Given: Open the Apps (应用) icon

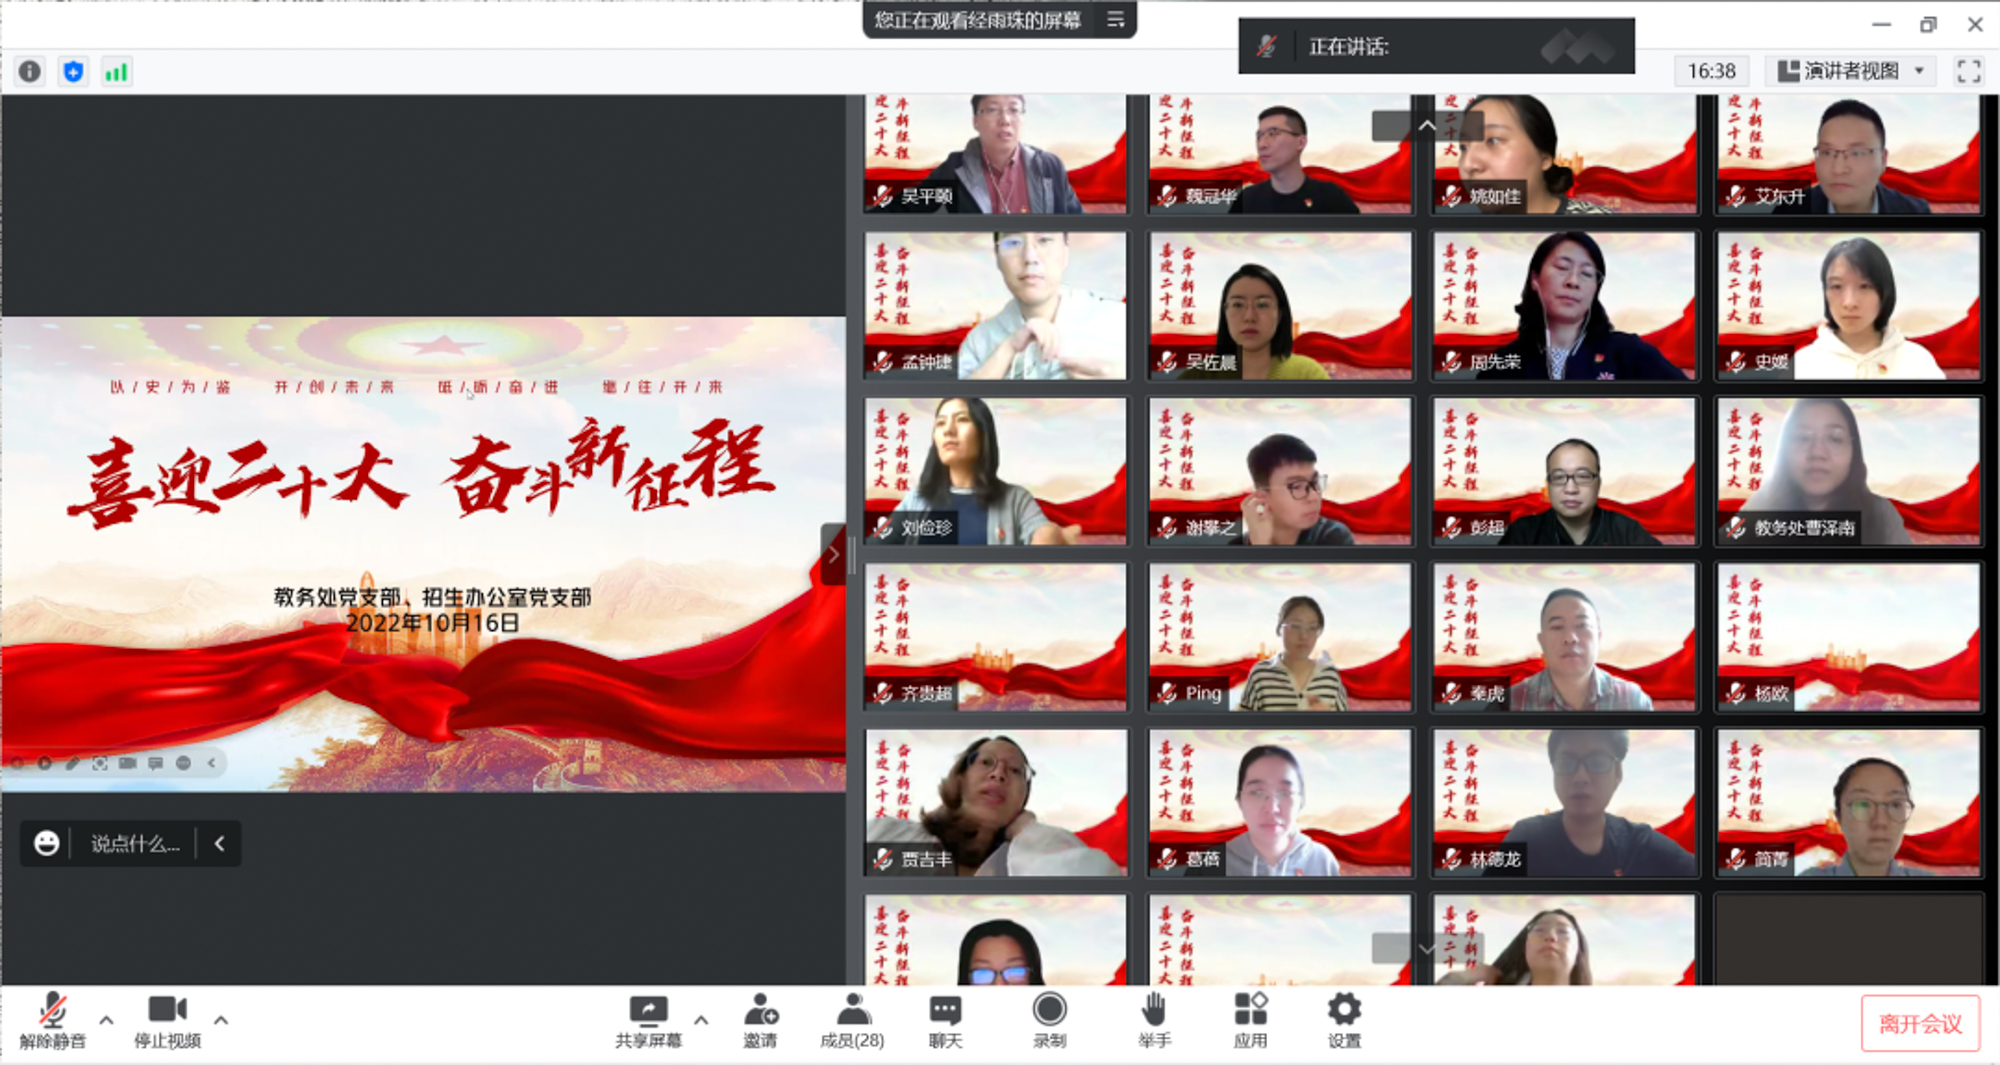Looking at the screenshot, I should coord(1250,1020).
